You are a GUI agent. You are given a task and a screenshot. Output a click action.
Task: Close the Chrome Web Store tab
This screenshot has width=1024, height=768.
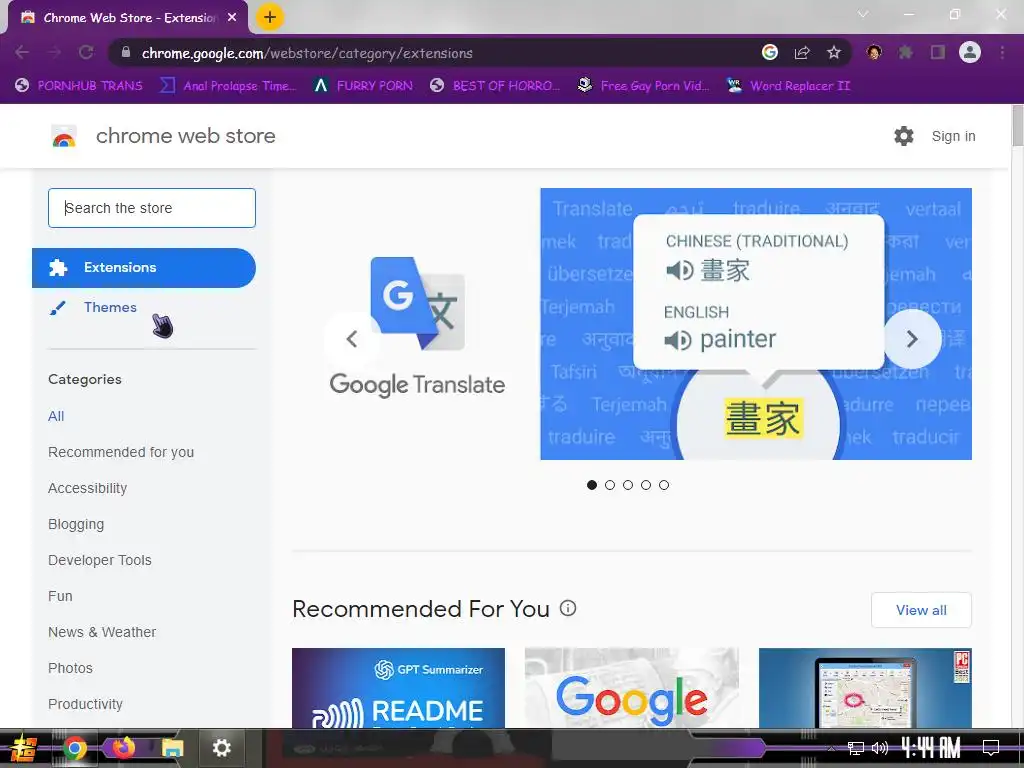click(x=232, y=18)
